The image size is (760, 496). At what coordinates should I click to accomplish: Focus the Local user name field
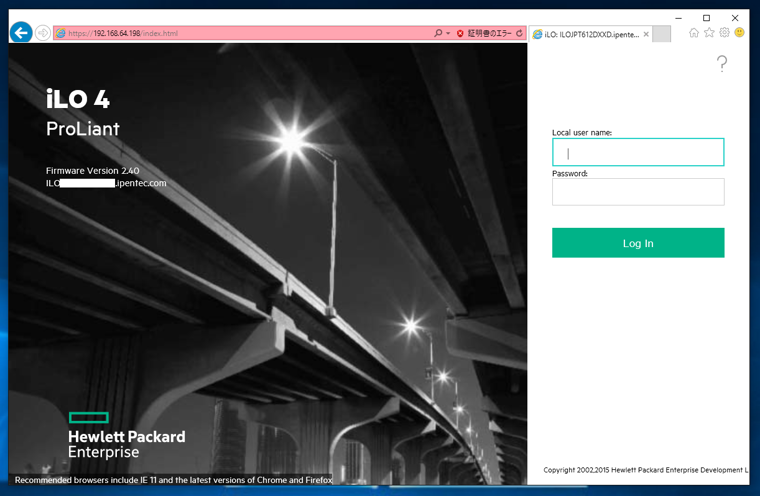coord(638,152)
